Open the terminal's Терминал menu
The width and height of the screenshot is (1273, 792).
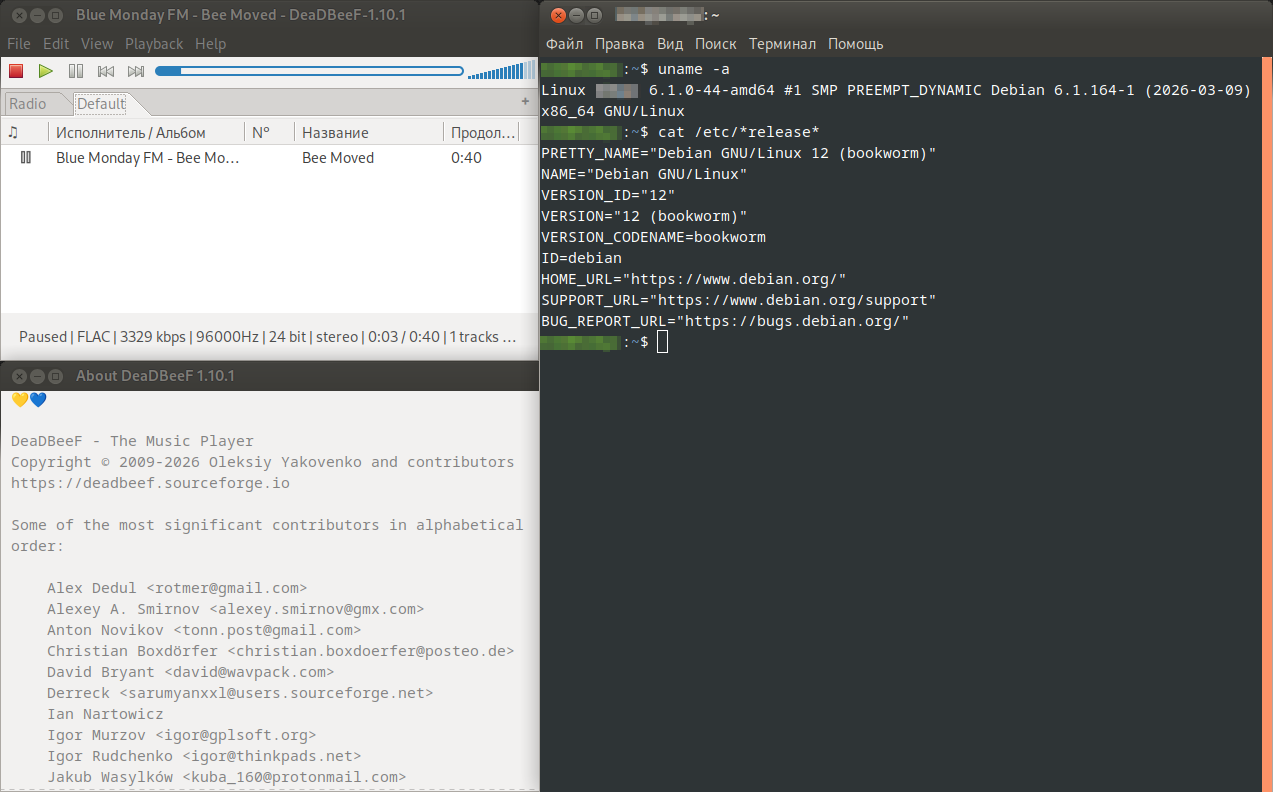(x=782, y=44)
